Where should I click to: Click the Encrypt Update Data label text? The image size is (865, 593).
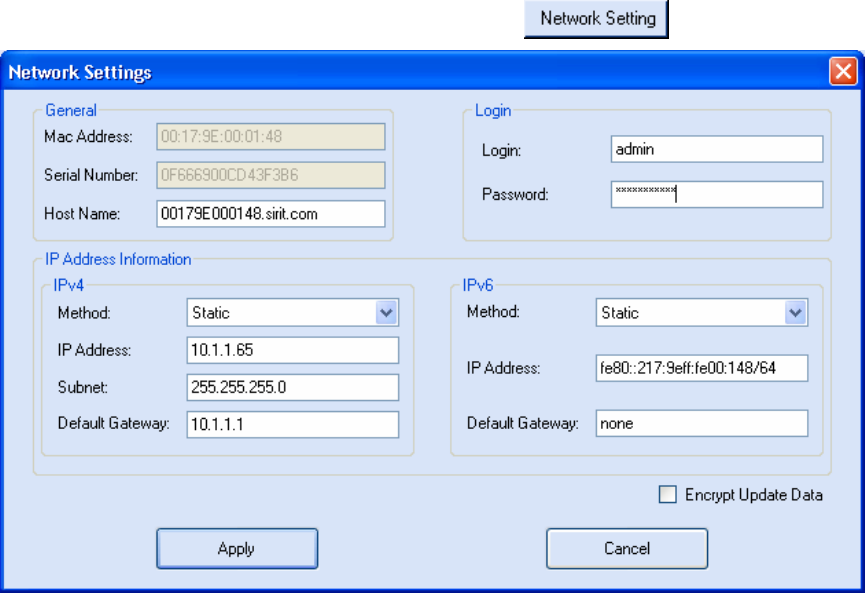[x=754, y=495]
